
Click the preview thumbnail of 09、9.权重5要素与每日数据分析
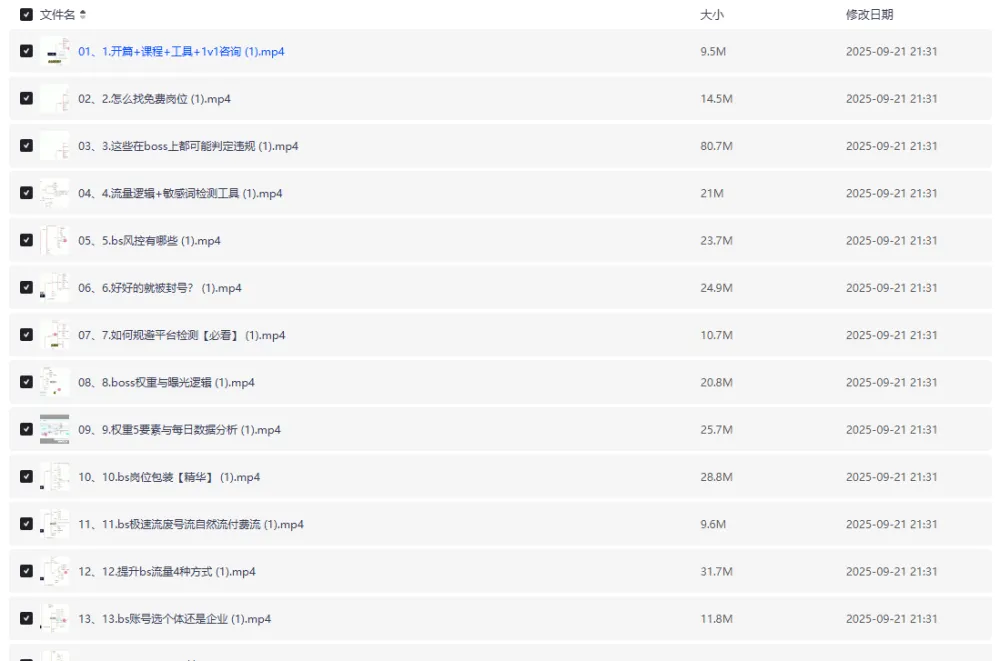click(x=55, y=430)
